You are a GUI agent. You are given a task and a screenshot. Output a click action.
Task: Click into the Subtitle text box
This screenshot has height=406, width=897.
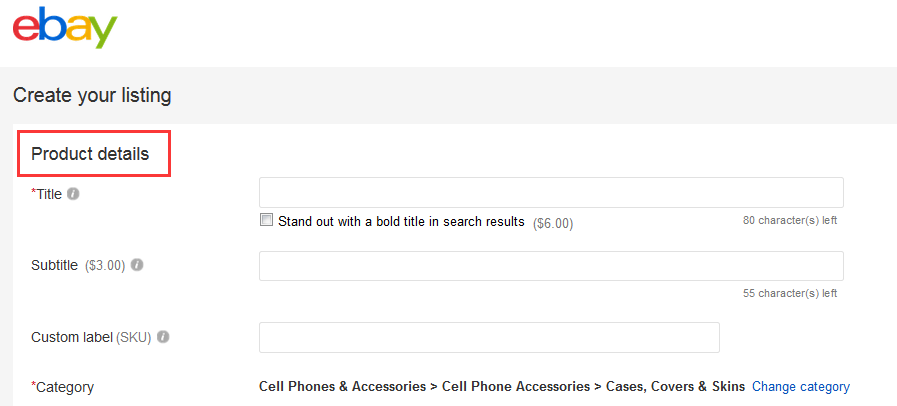550,266
